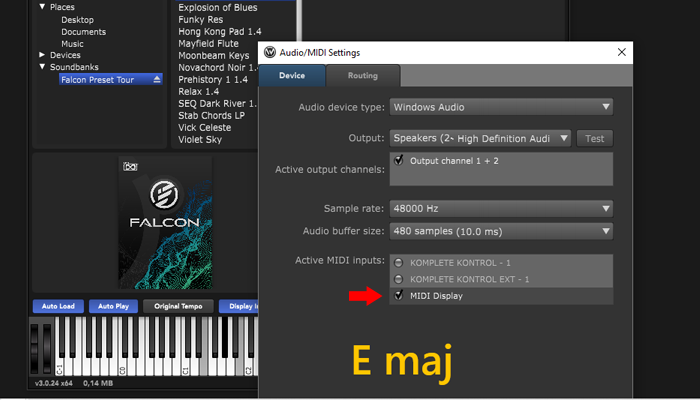
Task: Toggle the Auto Load button
Action: (58, 306)
